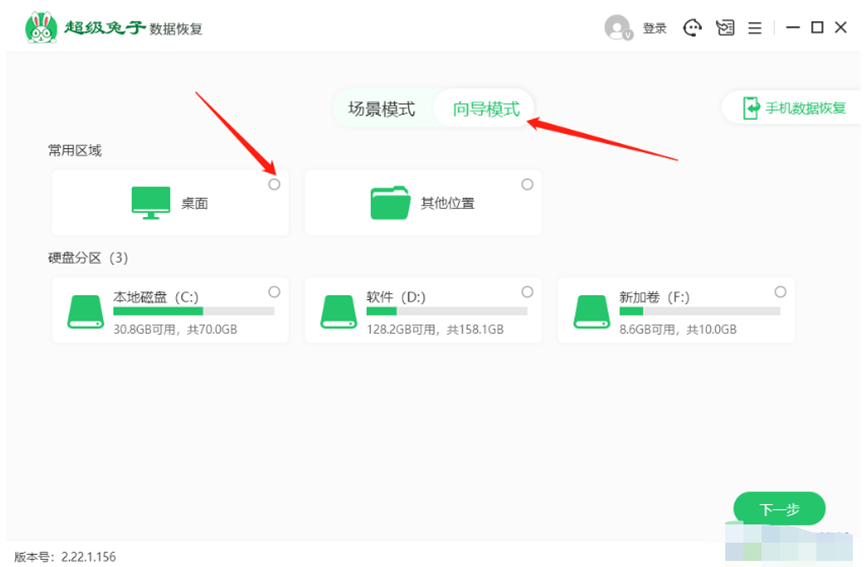This screenshot has height=567, width=865.
Task: Click the 桌面 label text
Action: pos(195,204)
